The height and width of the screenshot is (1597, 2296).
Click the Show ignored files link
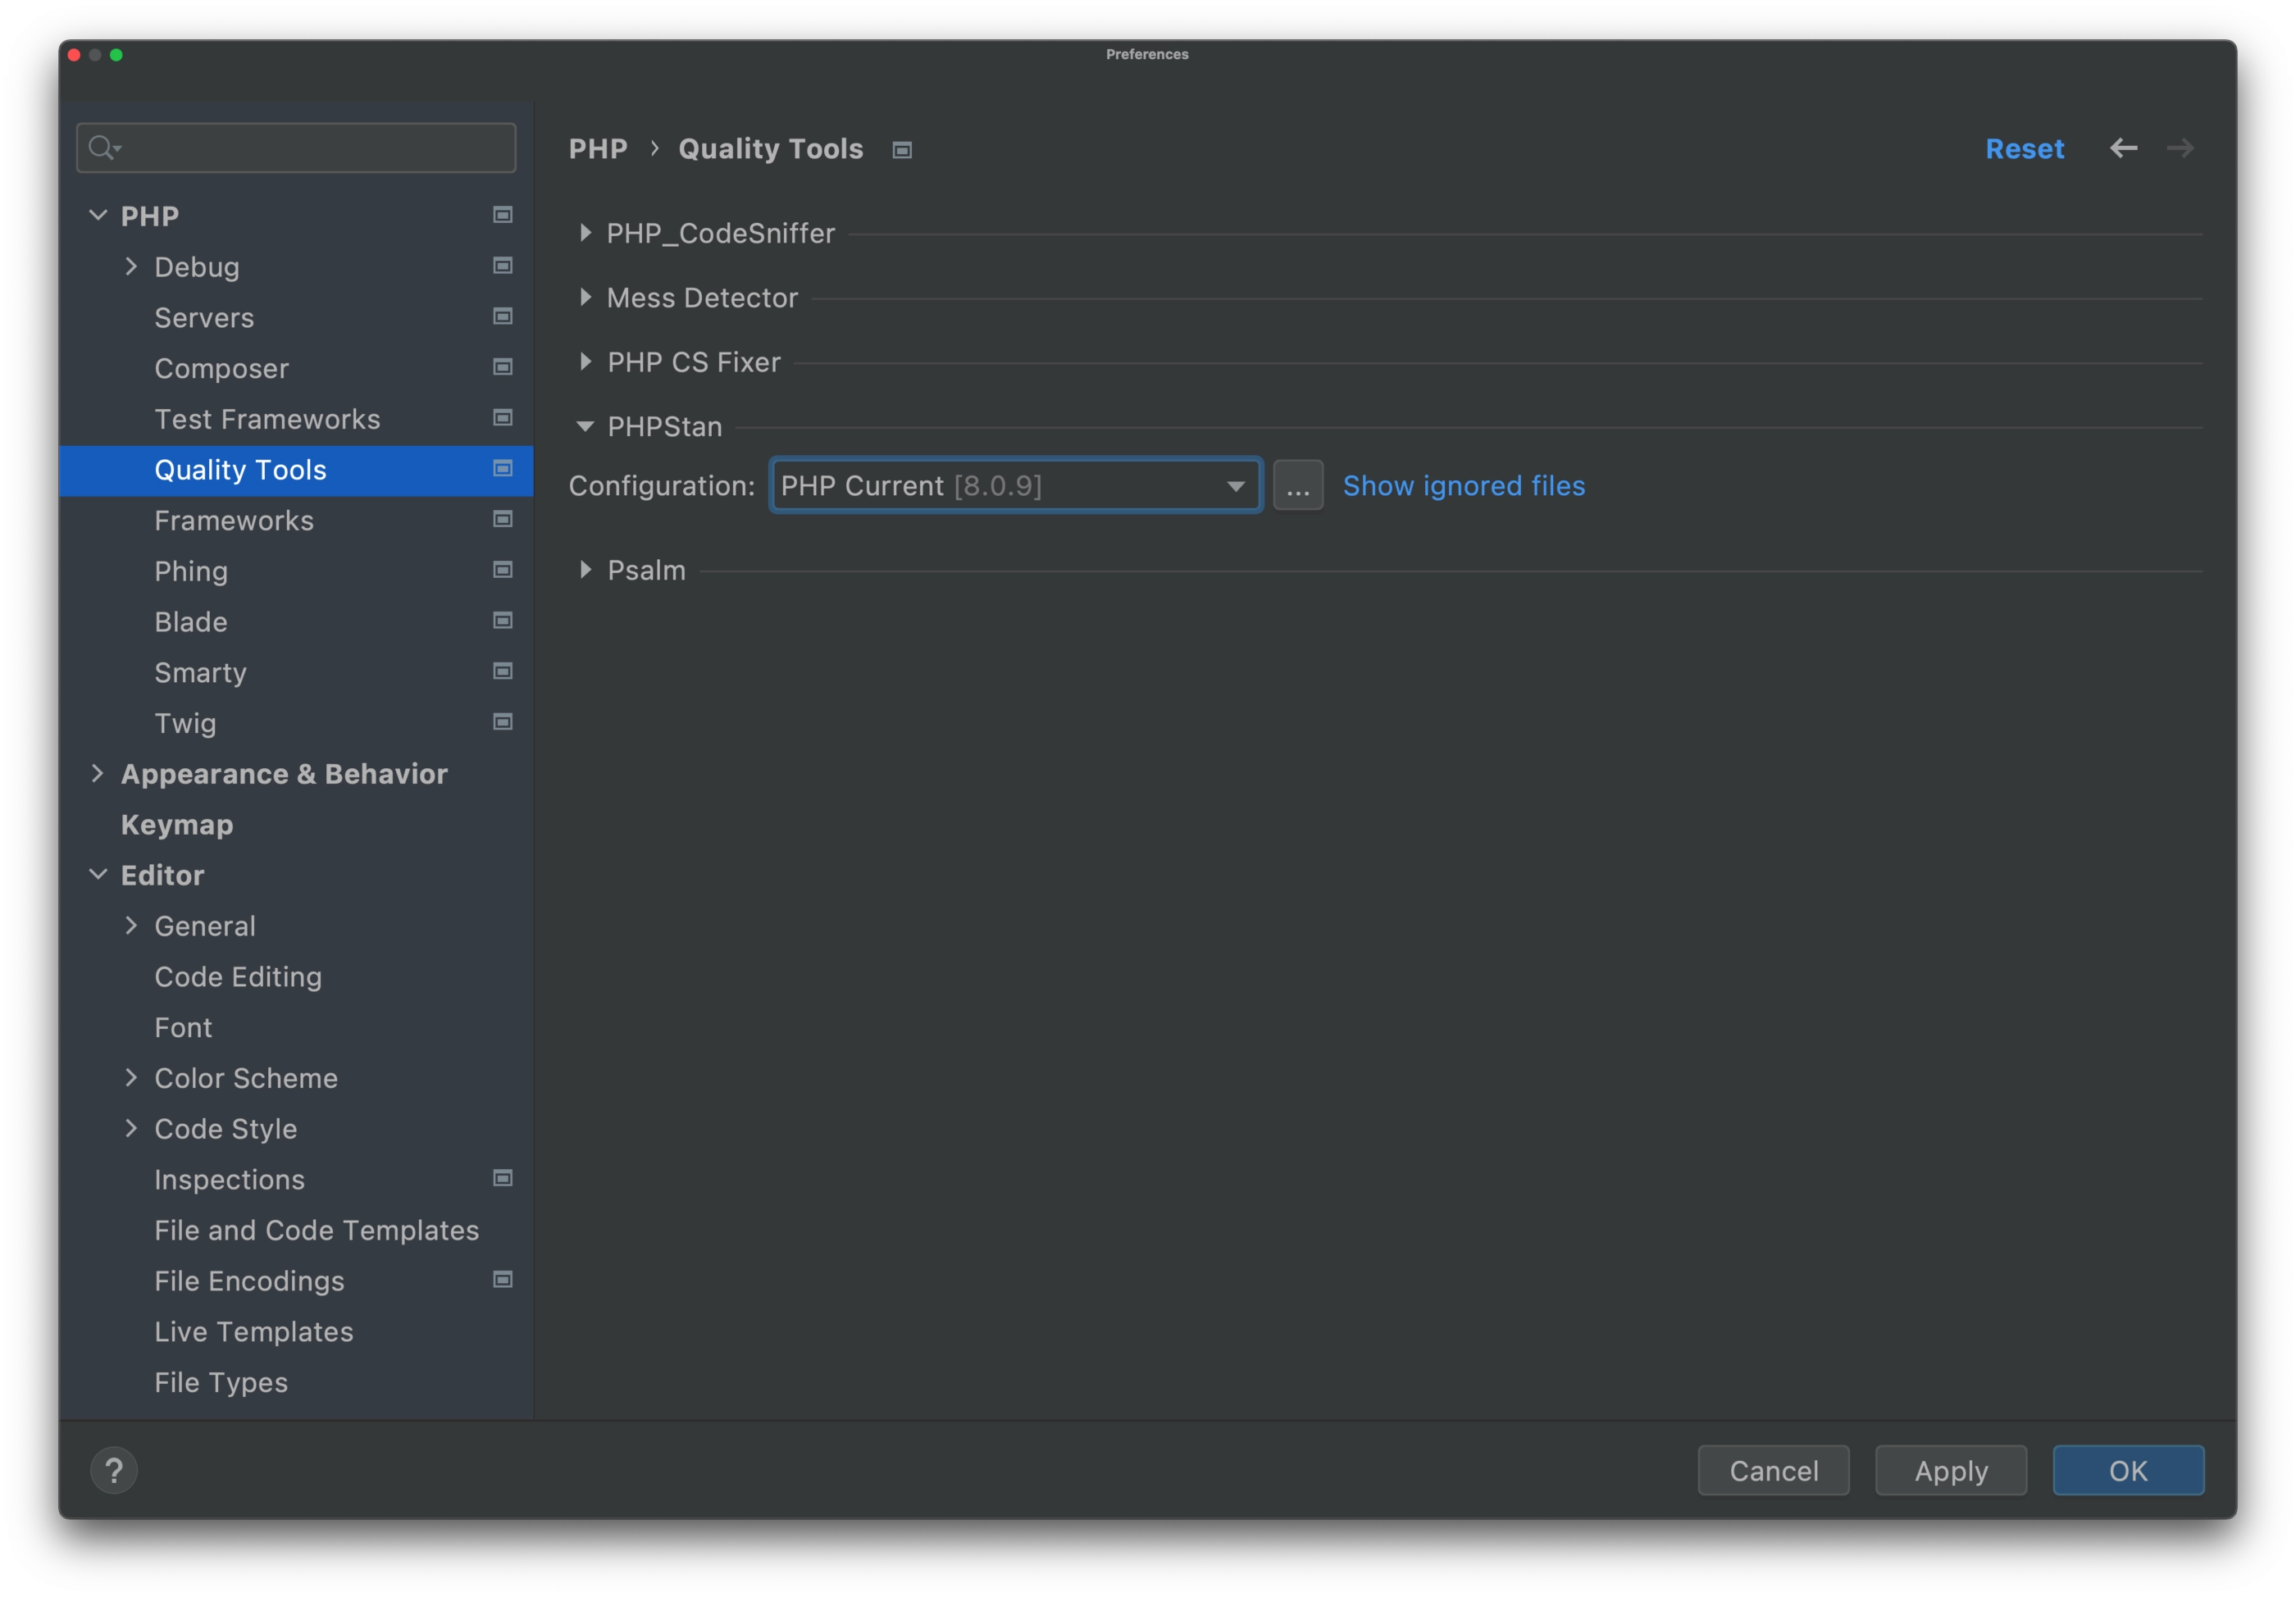pos(1463,486)
